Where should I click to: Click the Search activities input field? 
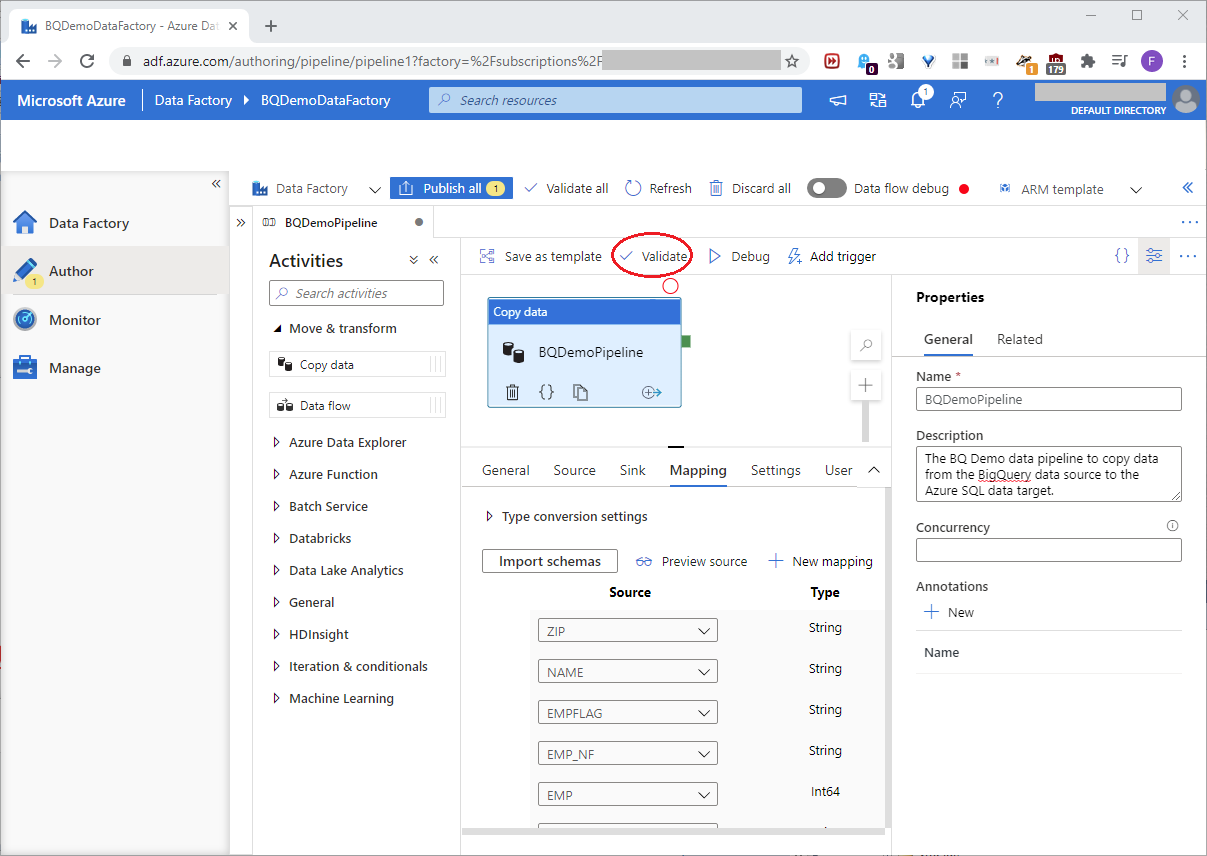pos(357,293)
